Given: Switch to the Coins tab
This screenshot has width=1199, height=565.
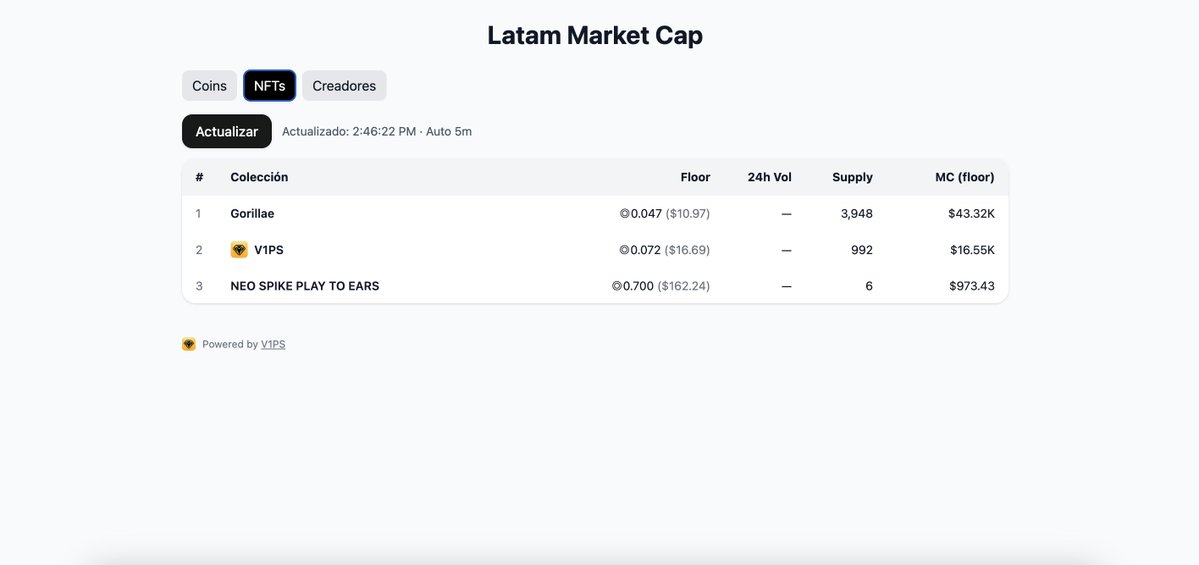Looking at the screenshot, I should click(x=209, y=86).
